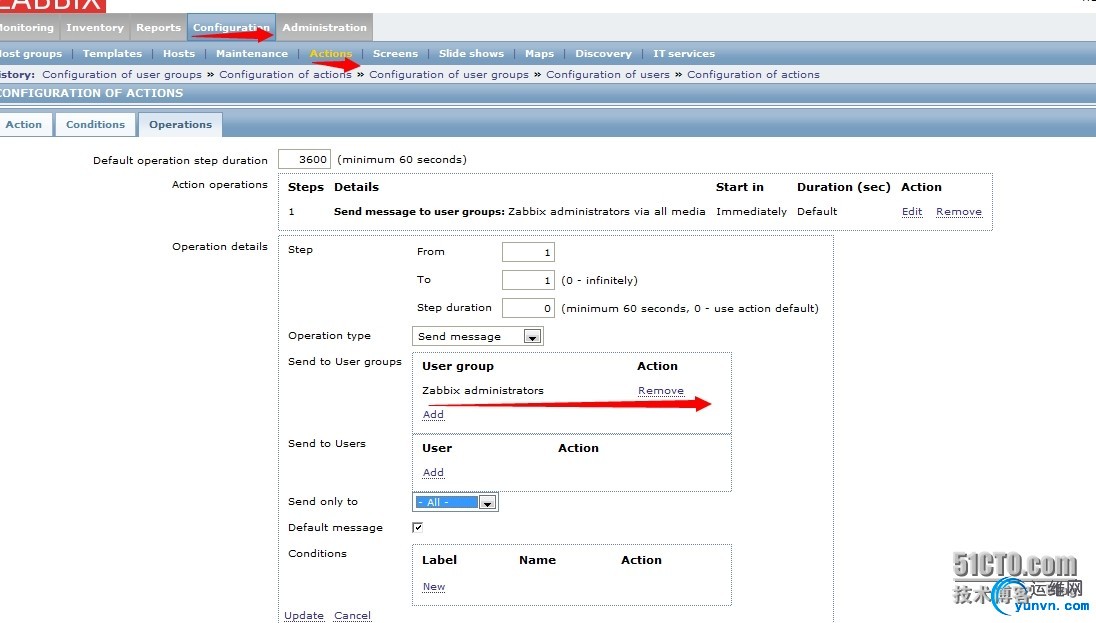Go to Maps submenu
This screenshot has width=1096, height=623.
pos(539,53)
